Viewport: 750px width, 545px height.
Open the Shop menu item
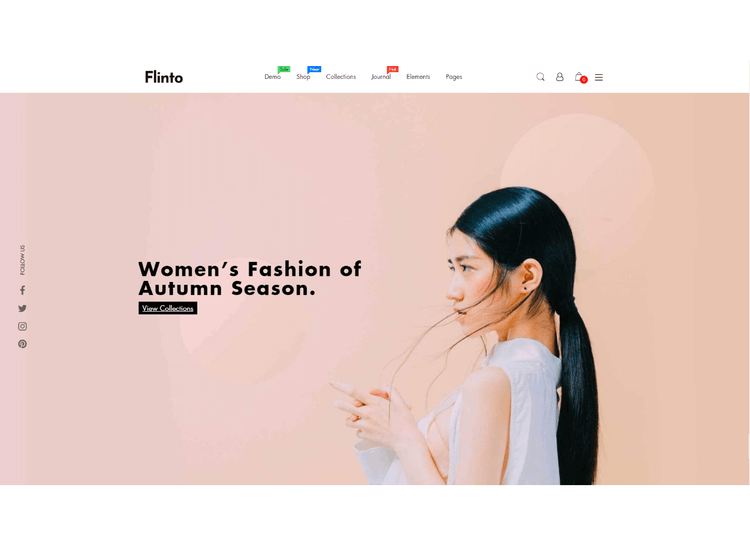click(303, 77)
